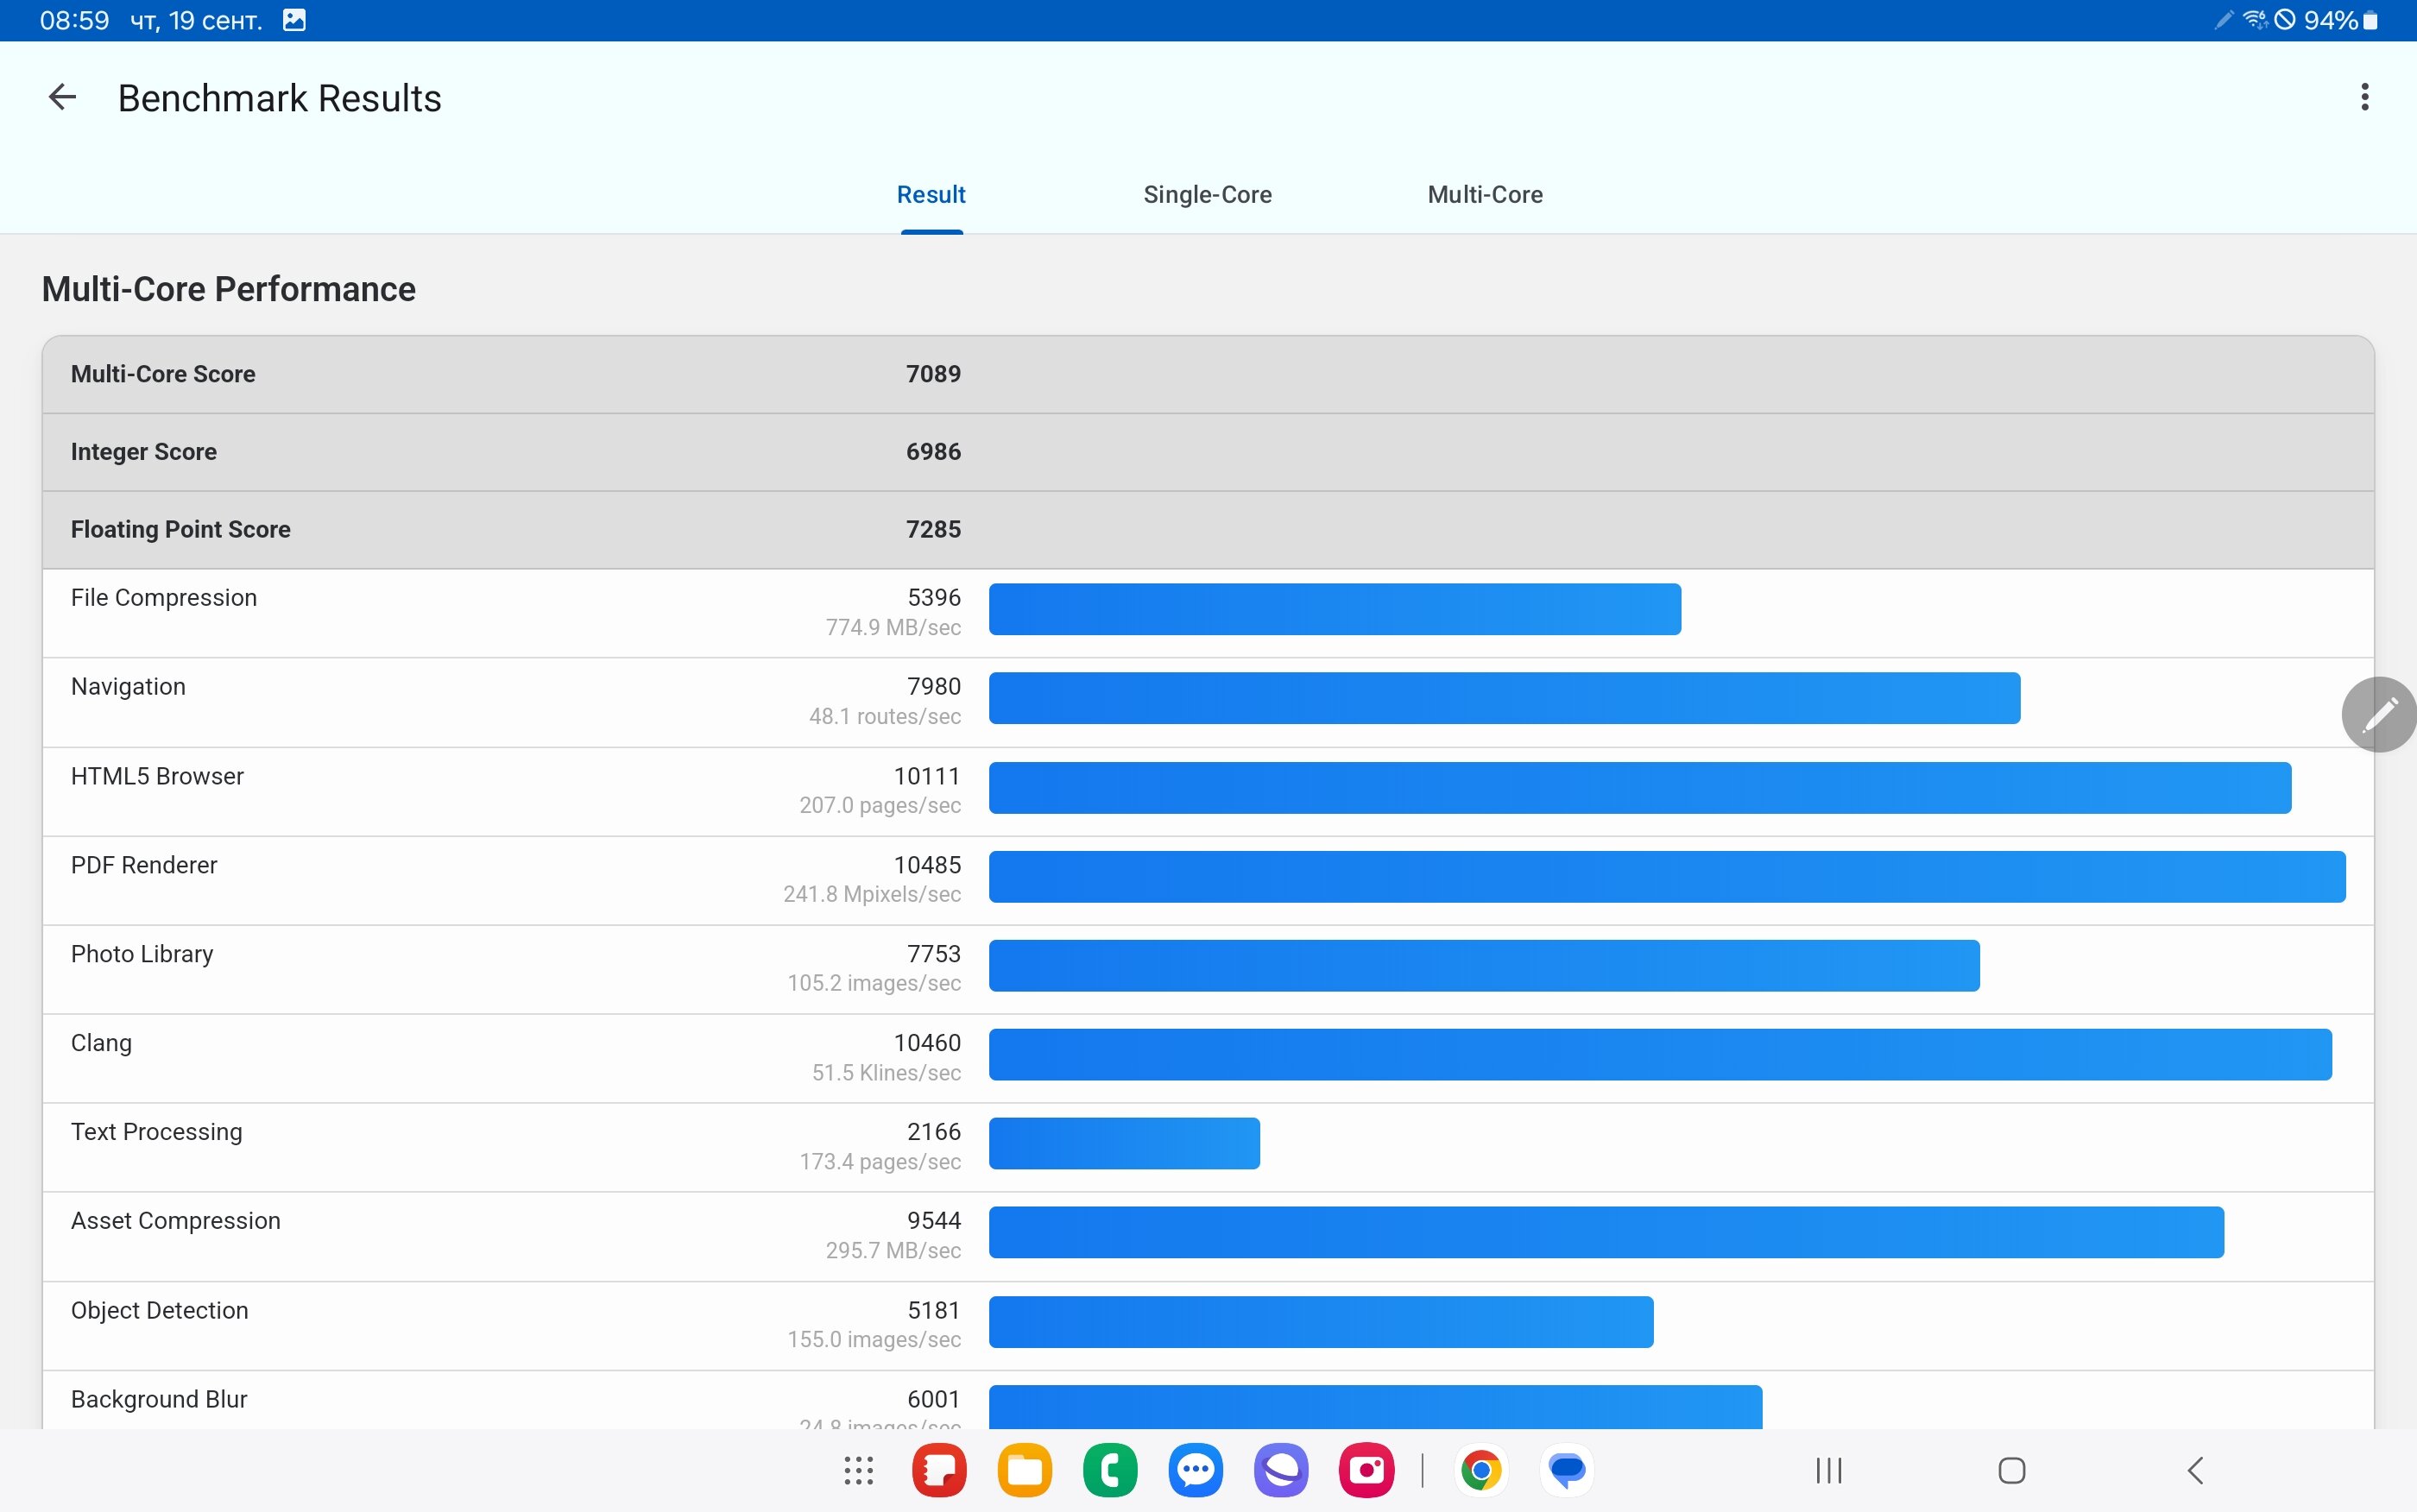This screenshot has height=1512, width=2417.
Task: Open the pink Camera app
Action: pos(1367,1470)
